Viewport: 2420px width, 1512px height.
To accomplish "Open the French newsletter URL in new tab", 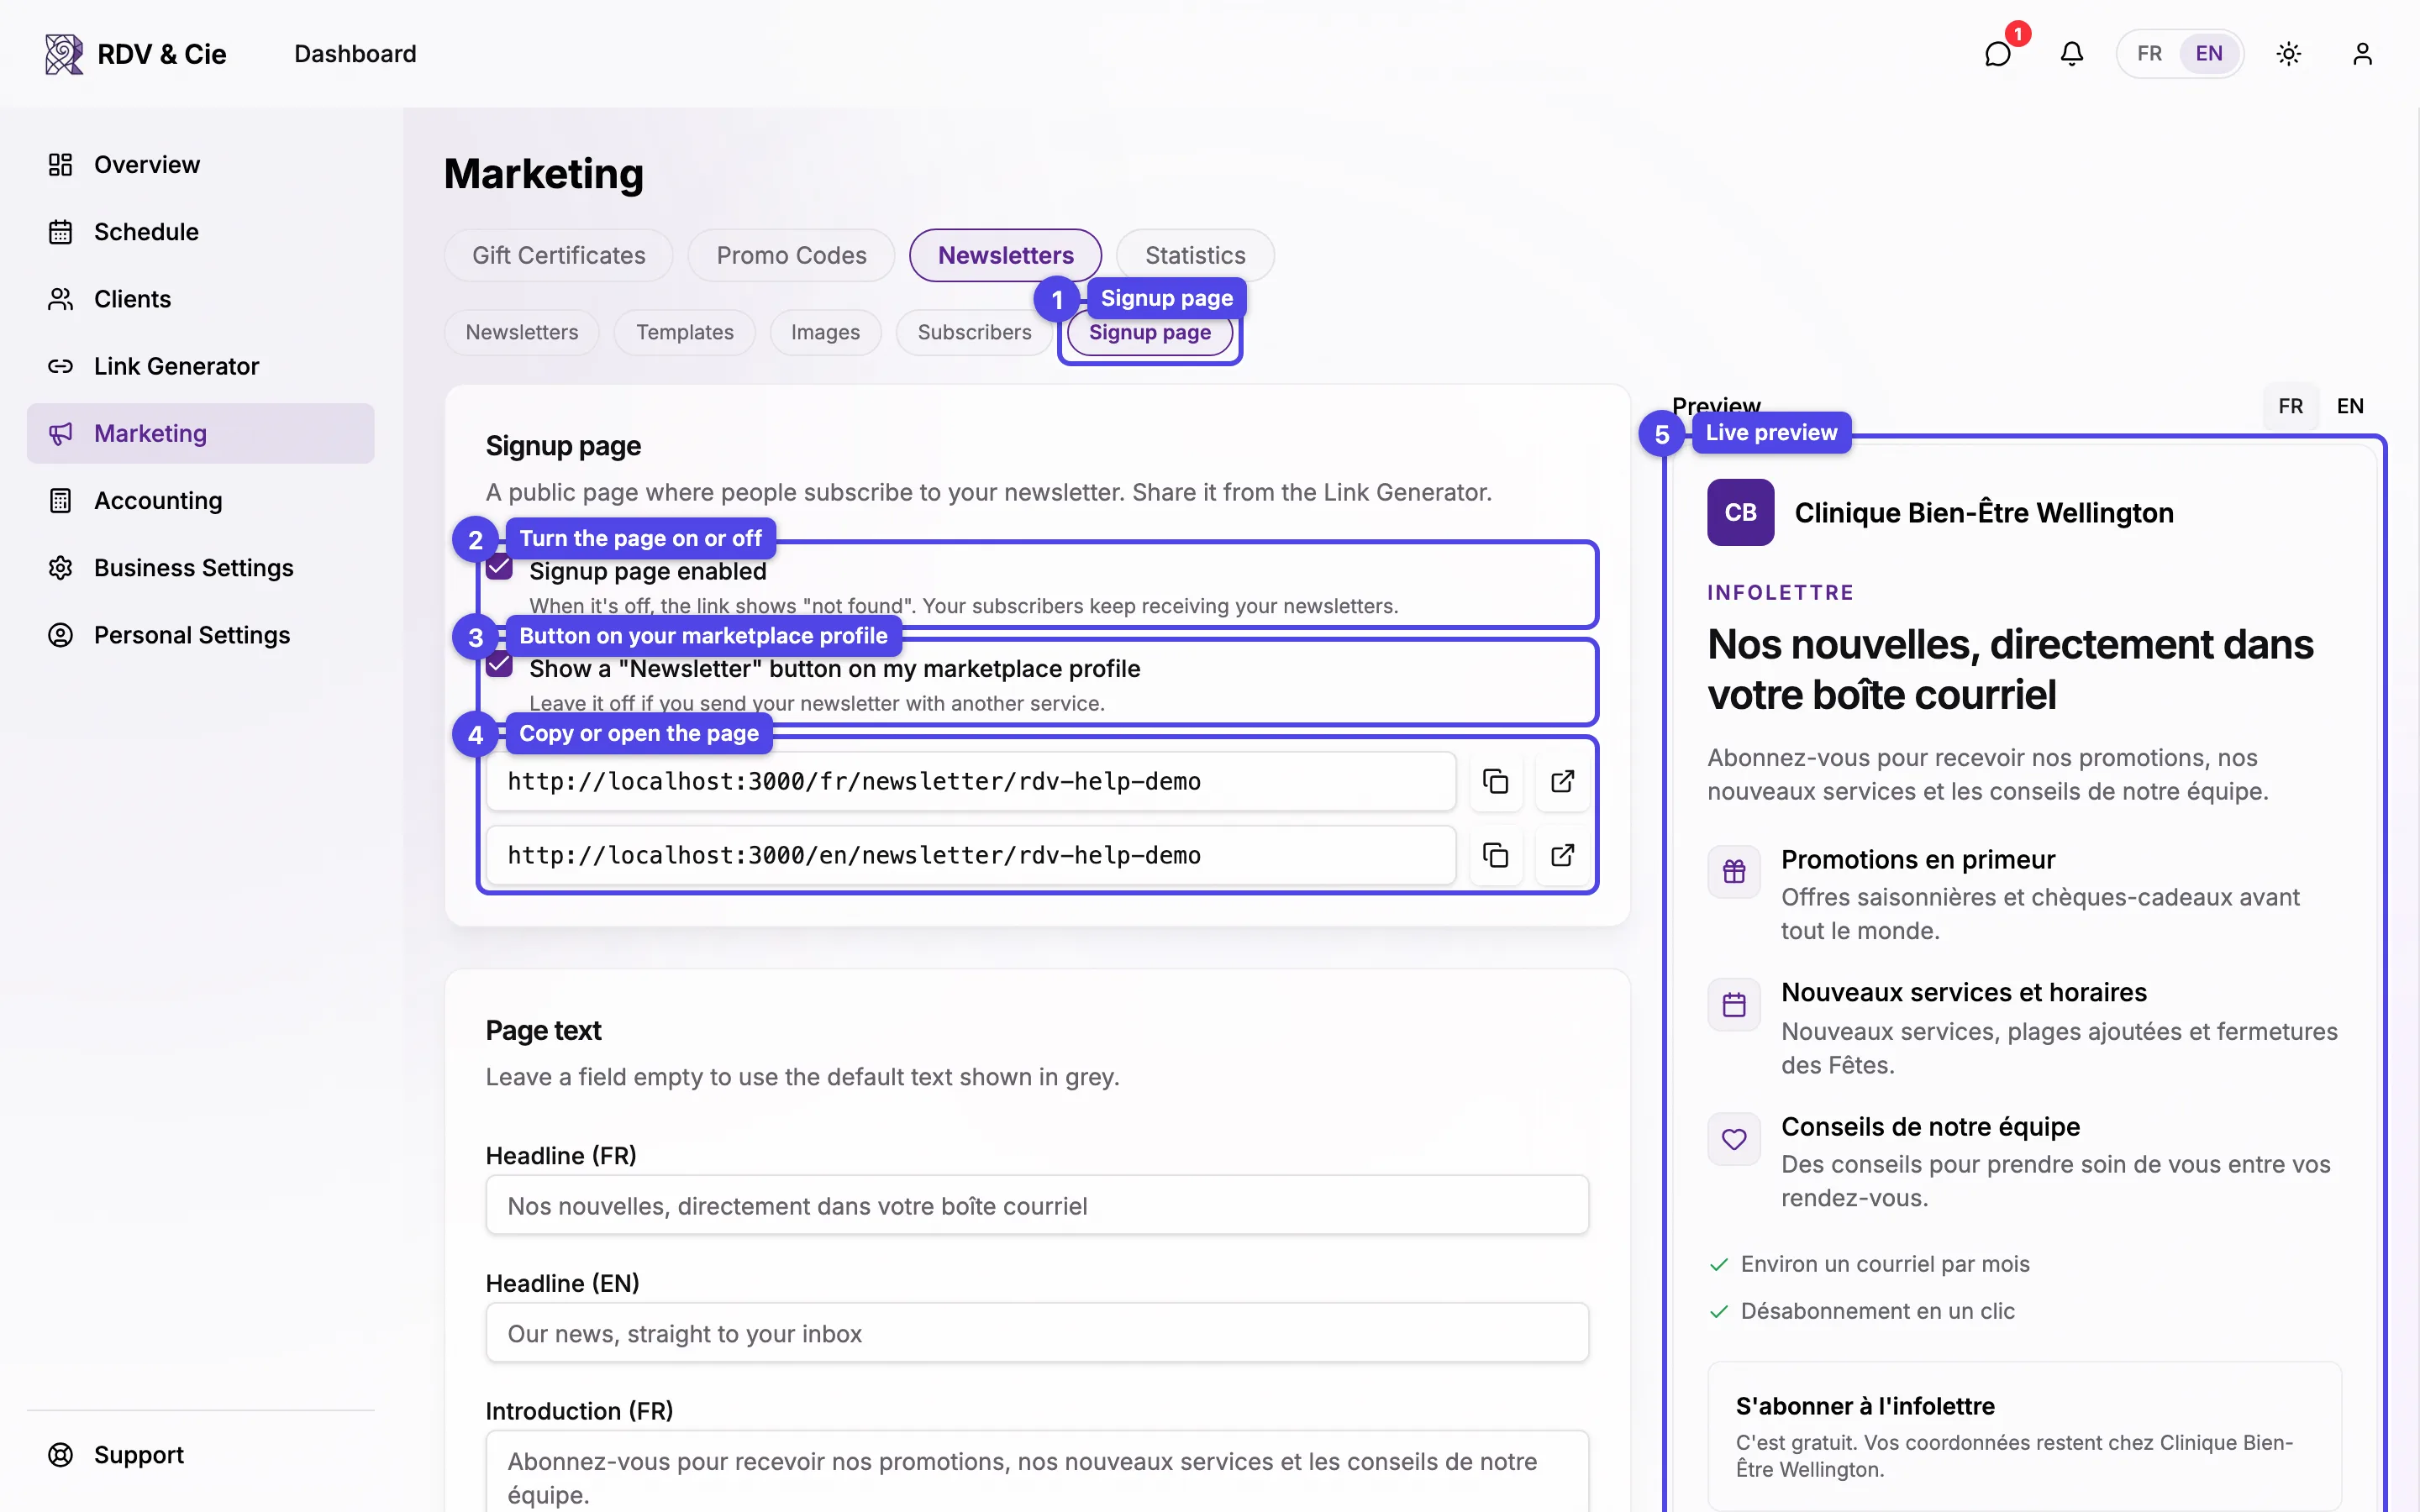I will (x=1562, y=781).
